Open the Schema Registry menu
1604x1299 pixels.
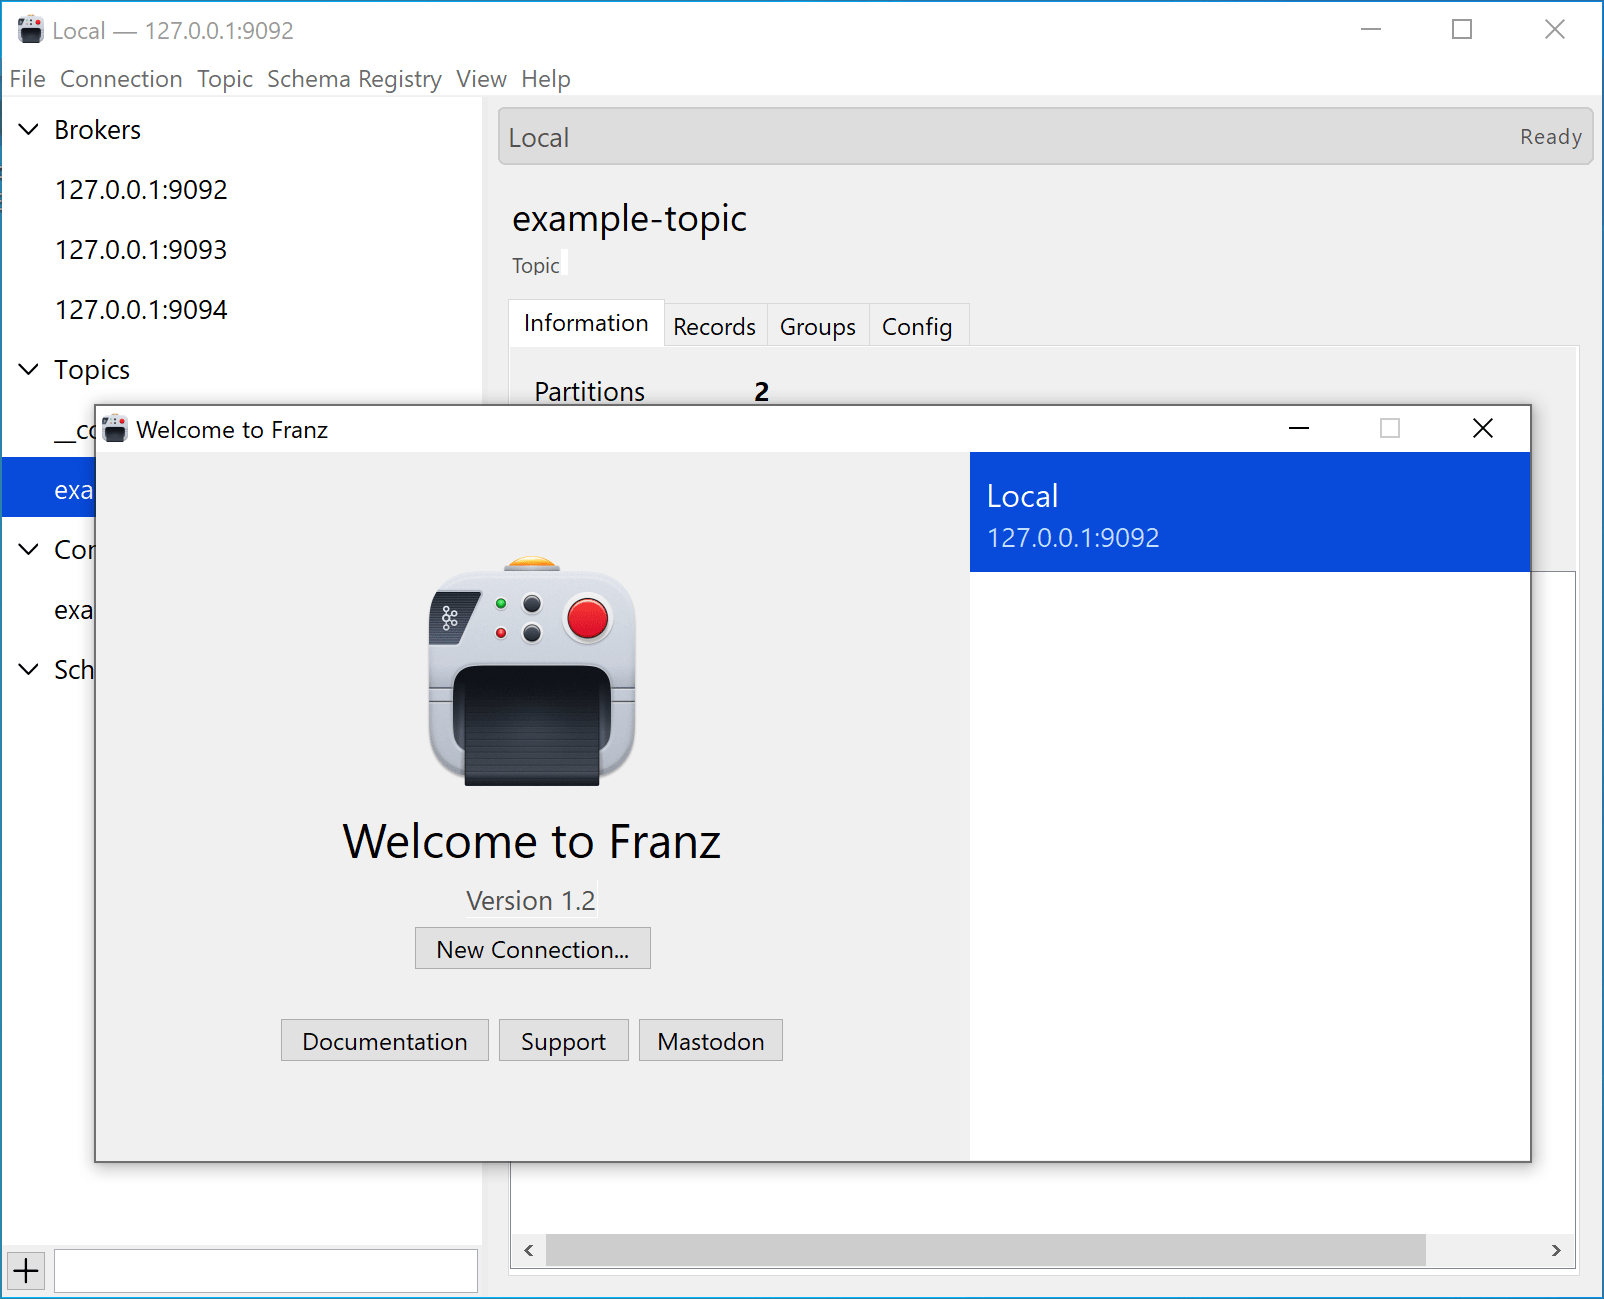click(354, 79)
